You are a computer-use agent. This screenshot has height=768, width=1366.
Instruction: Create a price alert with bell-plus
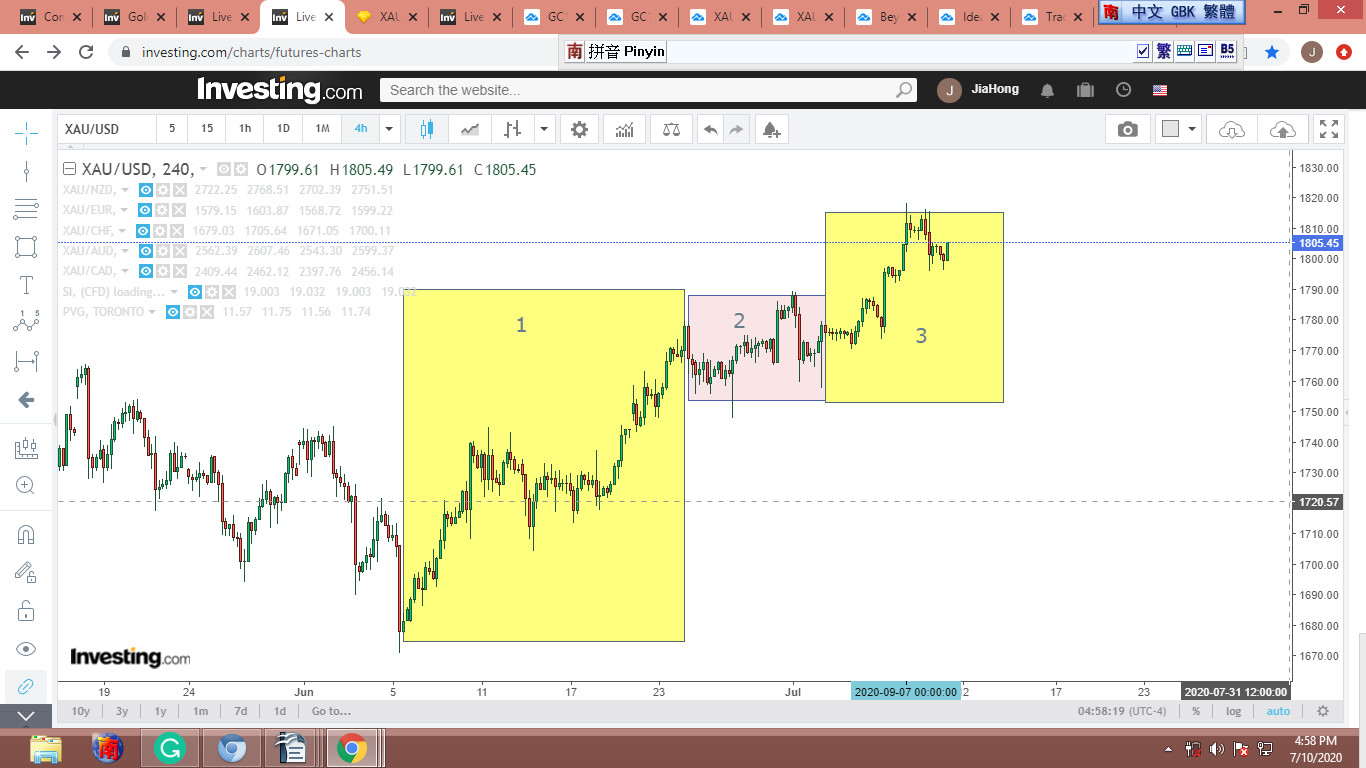point(771,129)
